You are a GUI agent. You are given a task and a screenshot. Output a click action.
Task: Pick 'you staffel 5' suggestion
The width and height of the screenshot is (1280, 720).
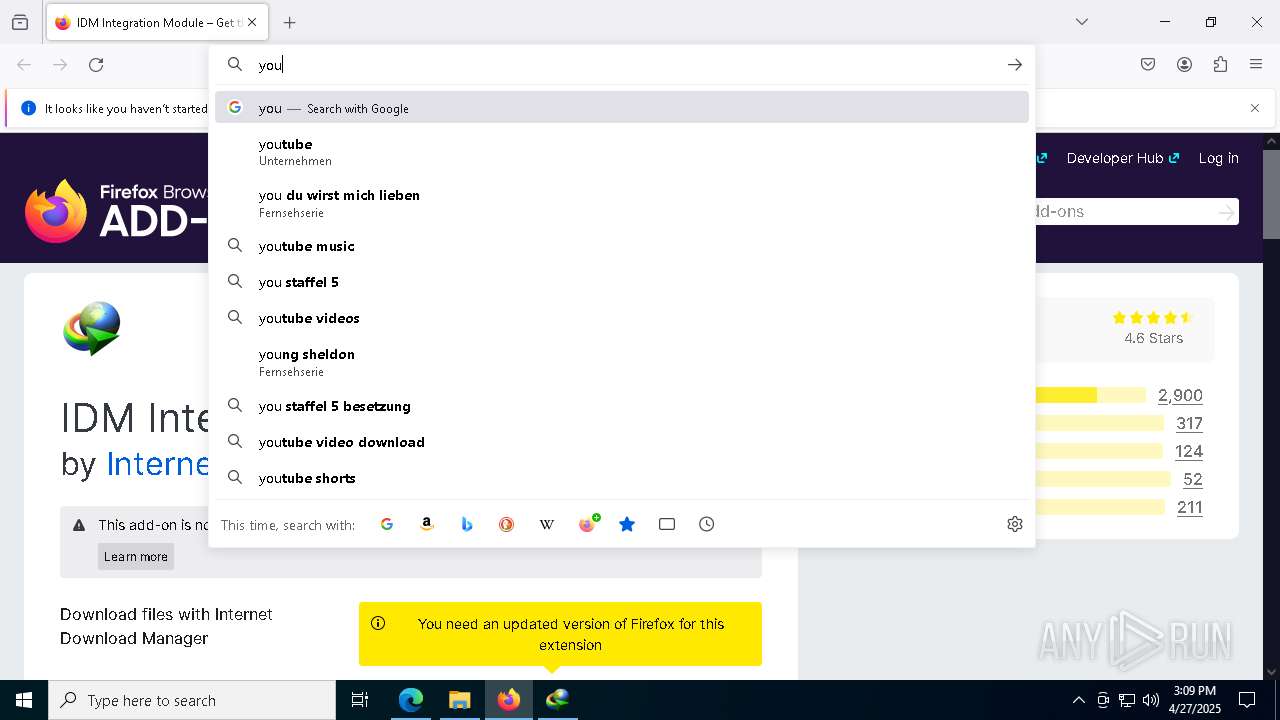[622, 282]
